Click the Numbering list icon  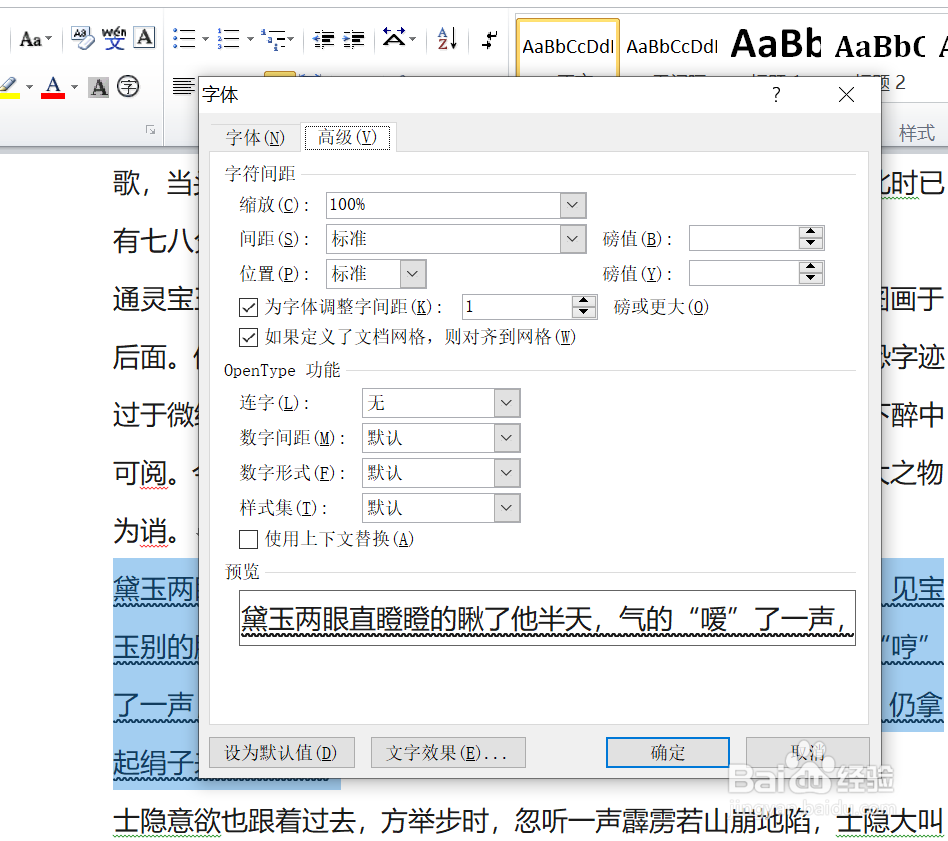point(228,38)
